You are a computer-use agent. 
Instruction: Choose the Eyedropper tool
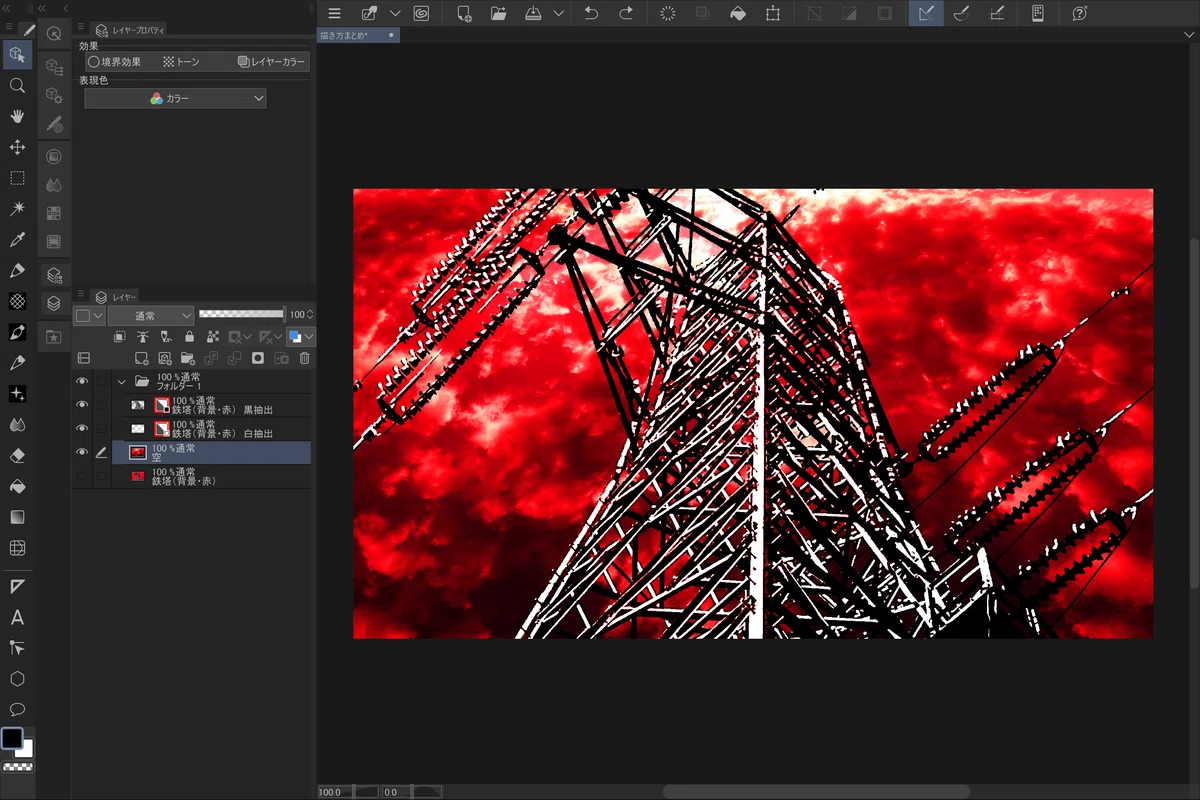point(17,240)
